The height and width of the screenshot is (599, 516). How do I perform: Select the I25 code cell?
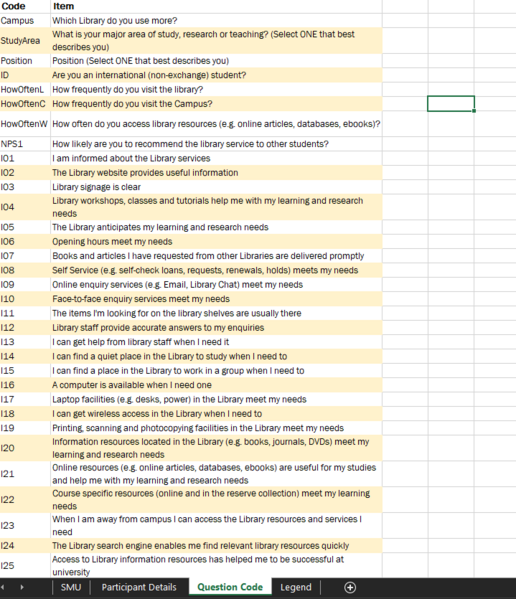pos(25,565)
